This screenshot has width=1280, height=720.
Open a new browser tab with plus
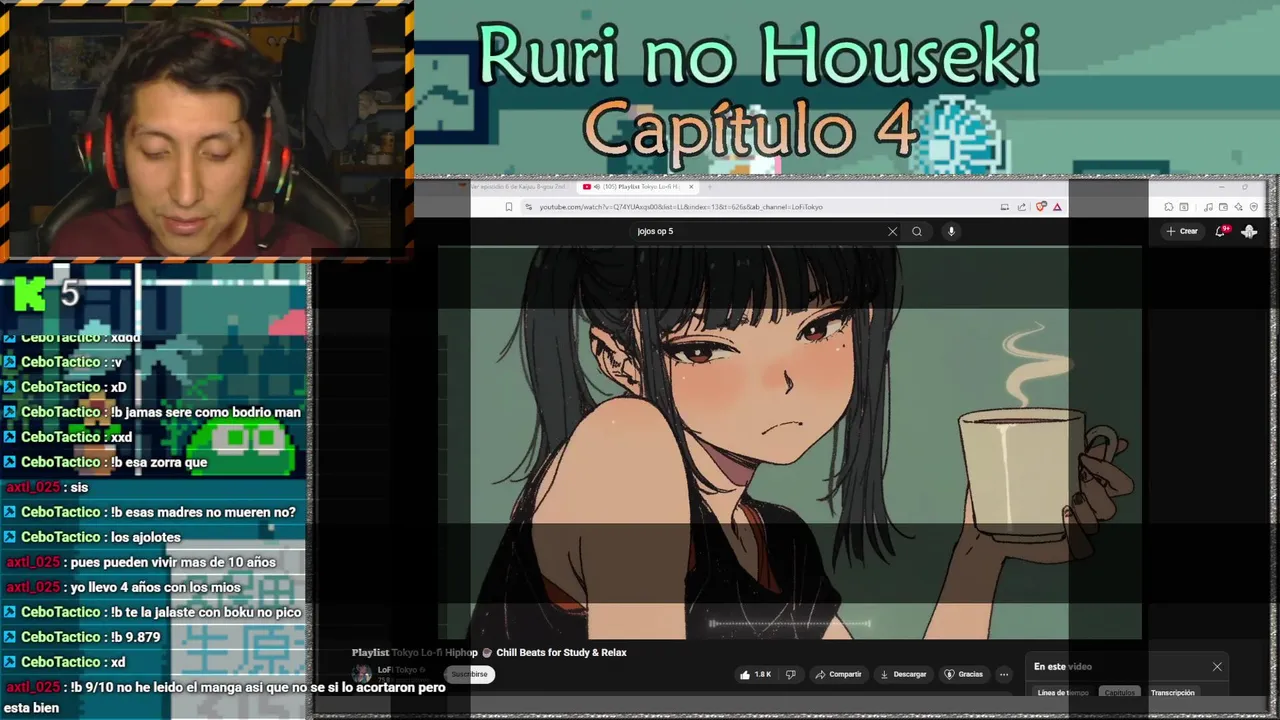point(710,187)
